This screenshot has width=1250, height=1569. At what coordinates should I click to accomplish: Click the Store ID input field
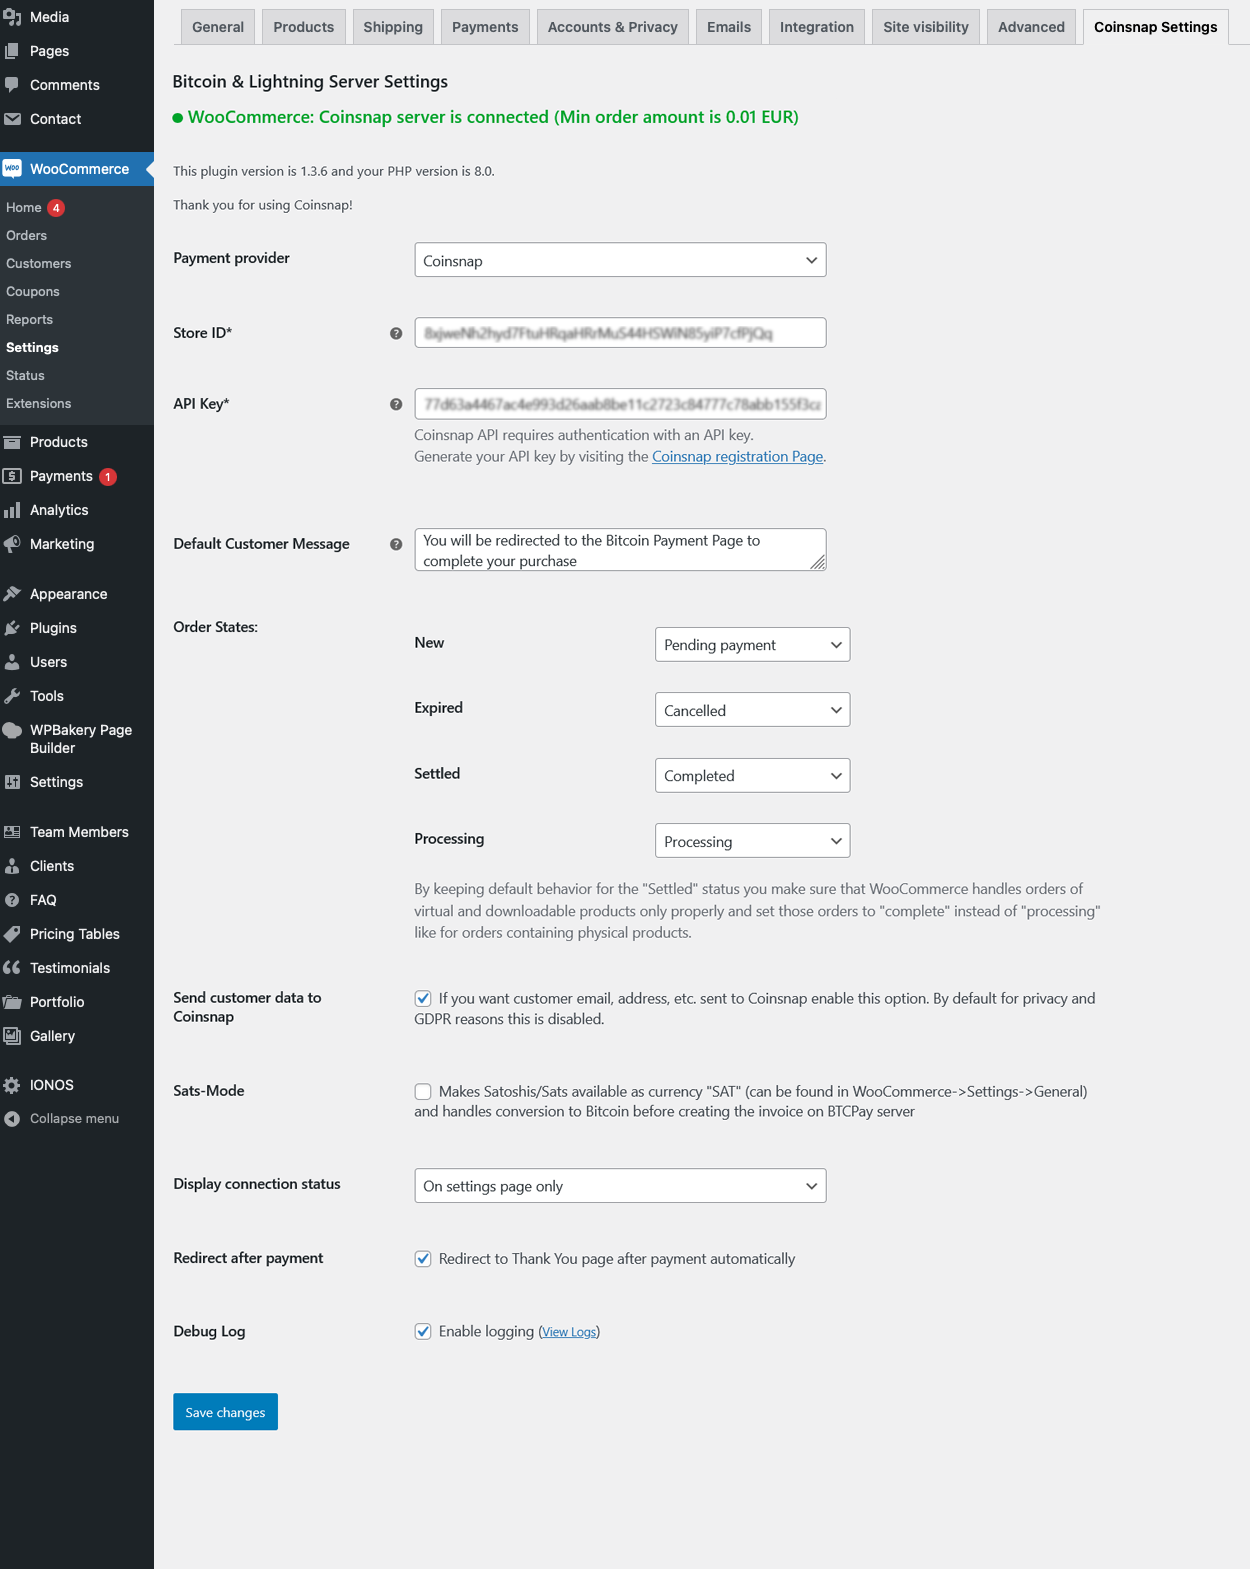620,333
